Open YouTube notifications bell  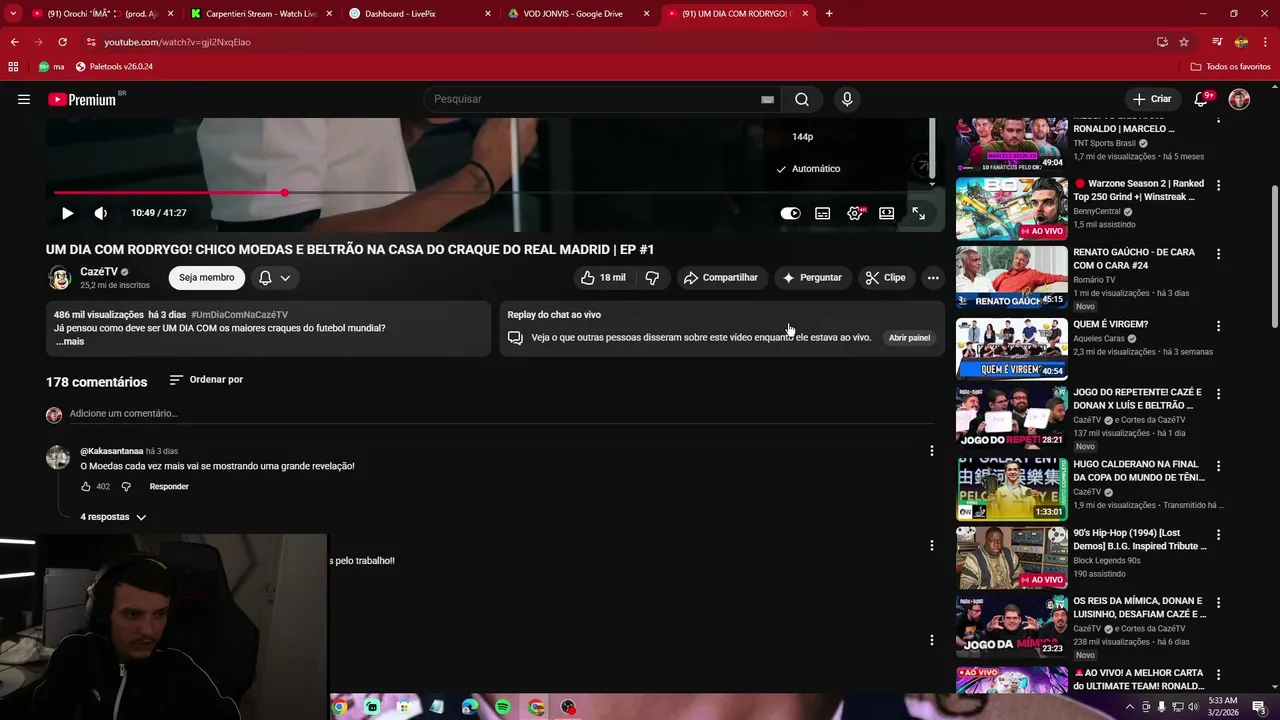pyautogui.click(x=1202, y=99)
